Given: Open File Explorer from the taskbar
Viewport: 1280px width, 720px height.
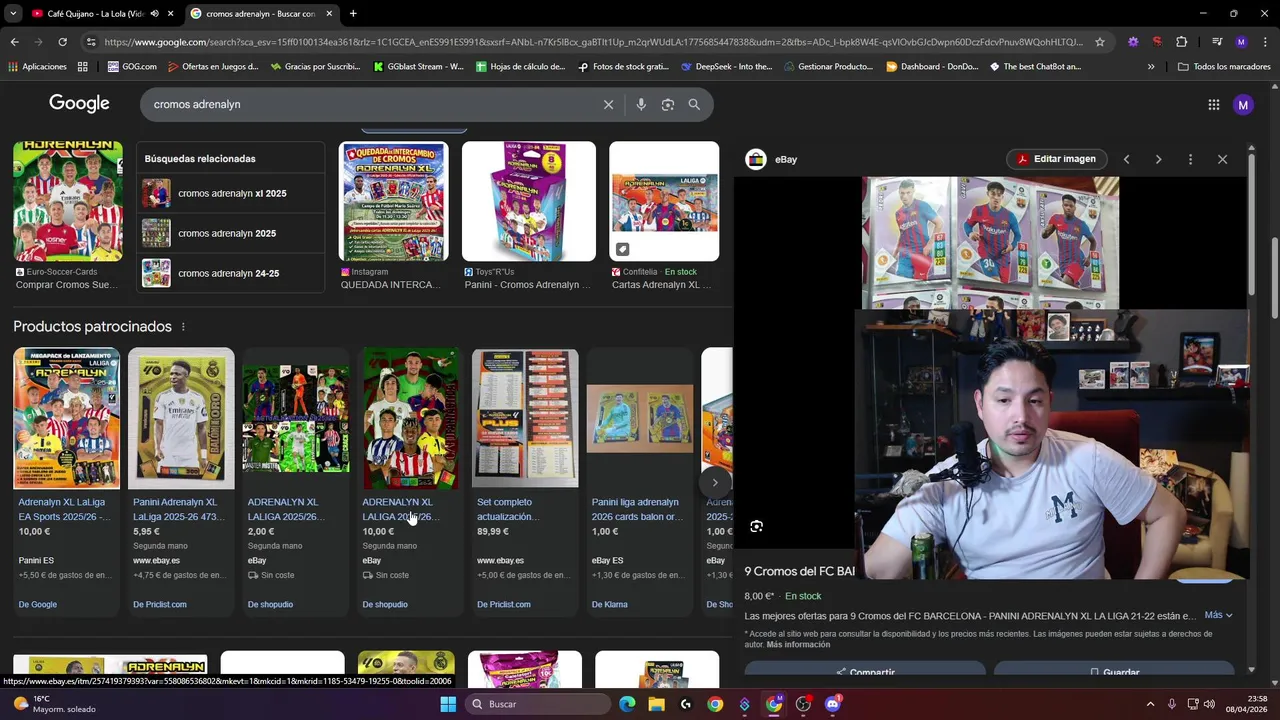Looking at the screenshot, I should (656, 704).
